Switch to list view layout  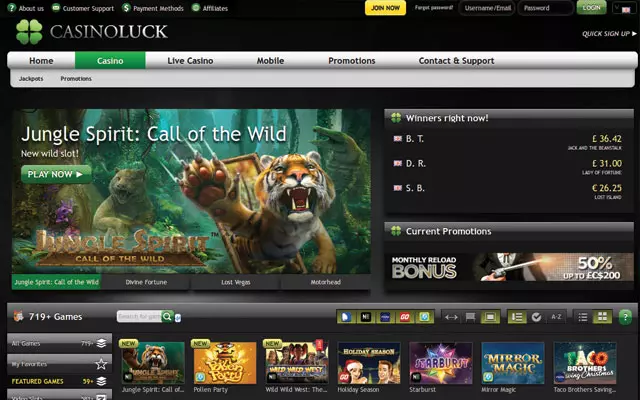(x=583, y=317)
